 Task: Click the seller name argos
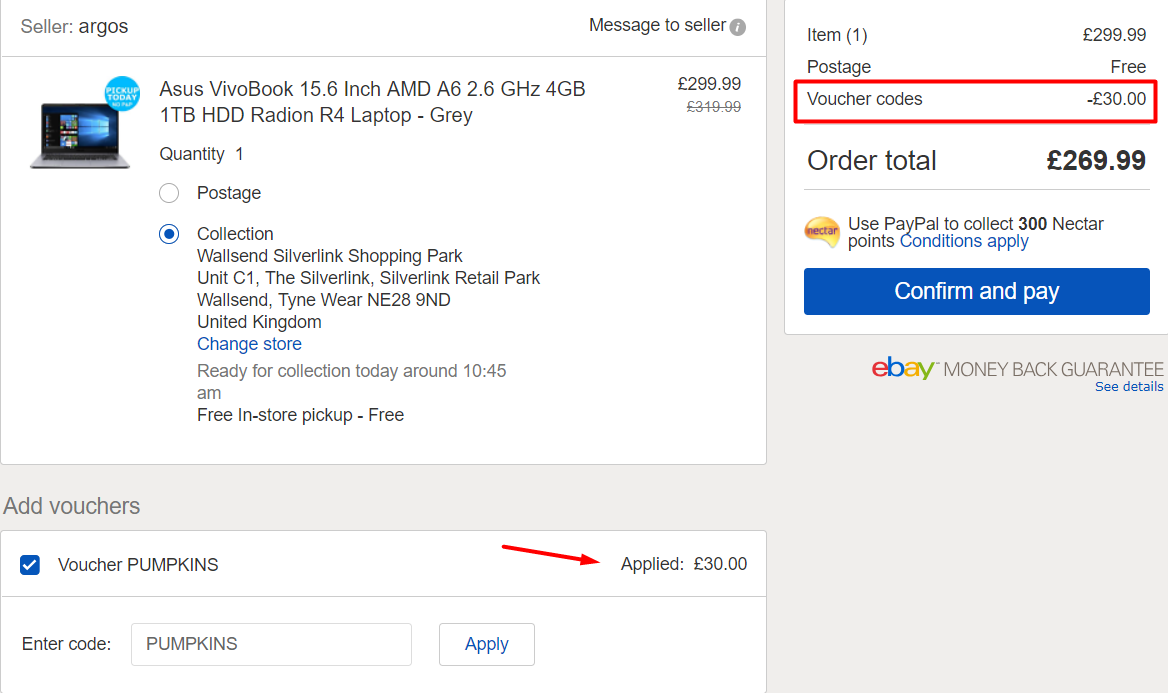coord(104,27)
